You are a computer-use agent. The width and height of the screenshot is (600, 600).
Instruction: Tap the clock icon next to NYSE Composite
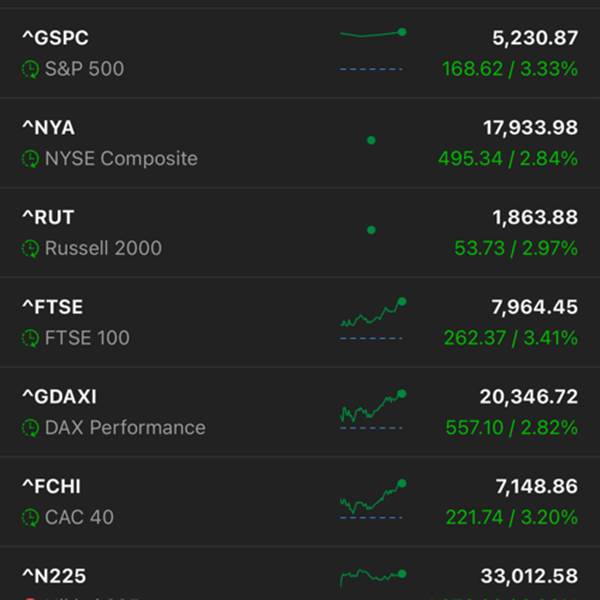(x=30, y=159)
